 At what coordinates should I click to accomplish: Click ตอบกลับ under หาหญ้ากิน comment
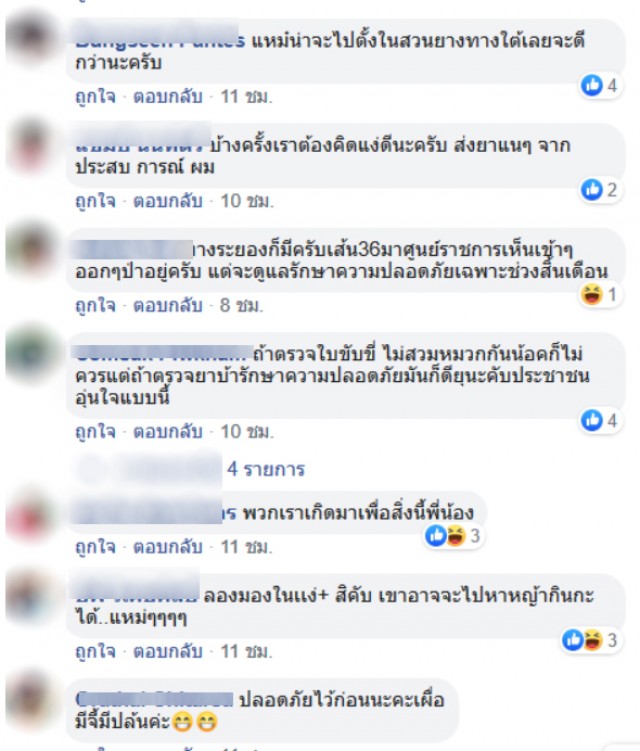click(168, 651)
